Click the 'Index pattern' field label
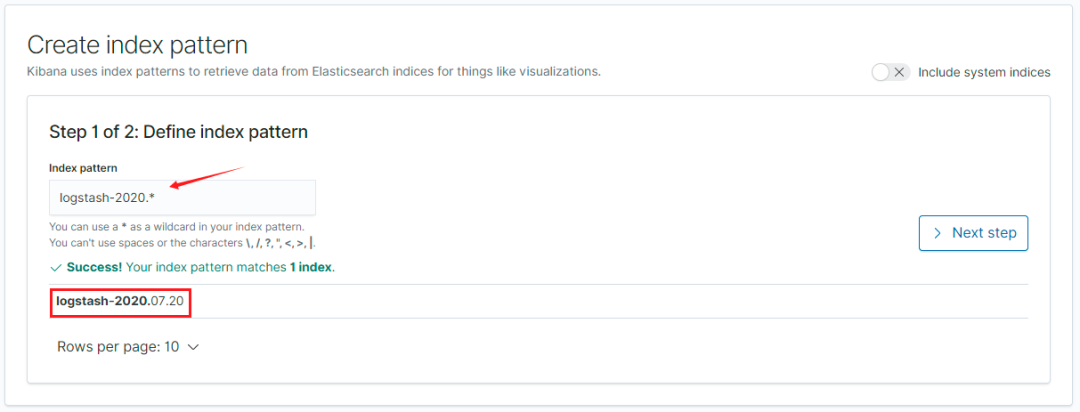The width and height of the screenshot is (1080, 412). pyautogui.click(x=83, y=168)
